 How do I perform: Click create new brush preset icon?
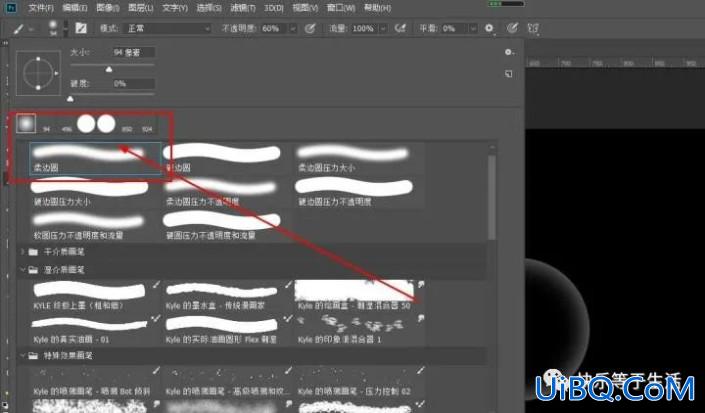click(509, 74)
